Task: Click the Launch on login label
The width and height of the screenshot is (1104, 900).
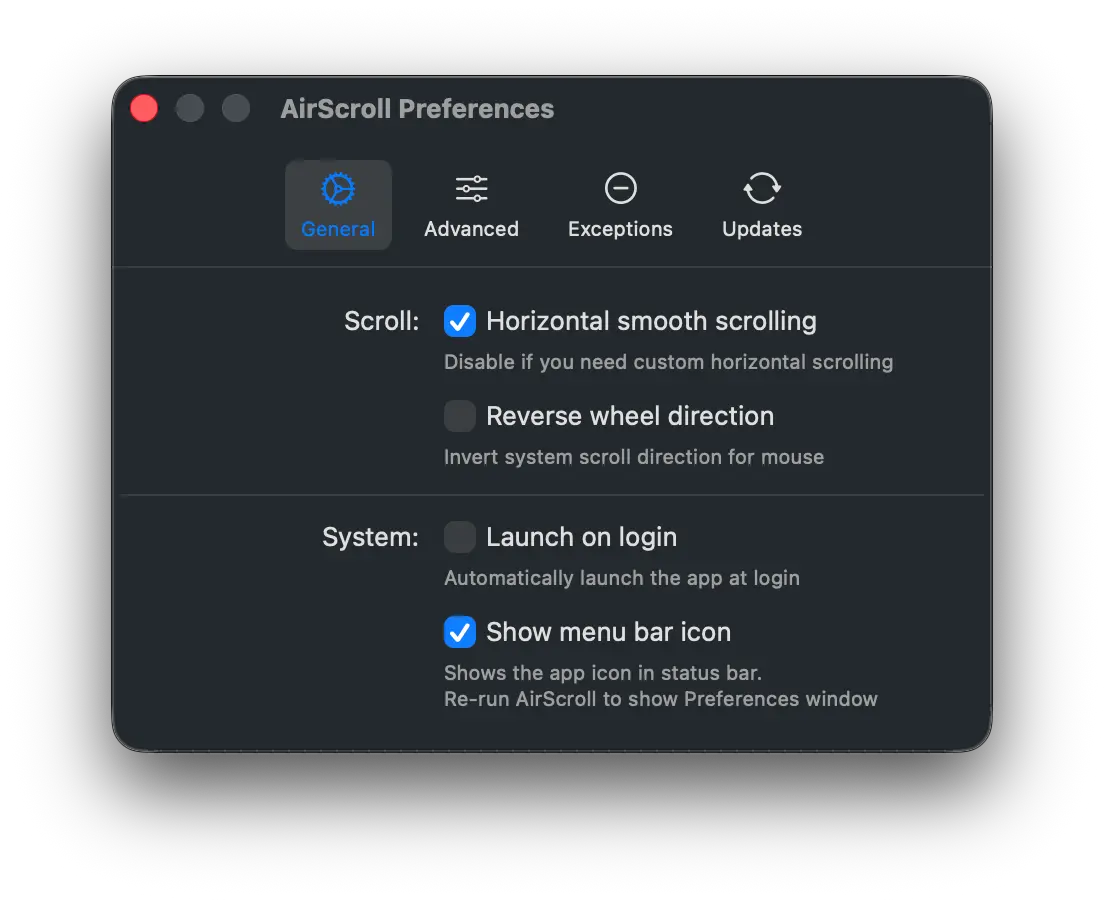Action: (x=581, y=537)
